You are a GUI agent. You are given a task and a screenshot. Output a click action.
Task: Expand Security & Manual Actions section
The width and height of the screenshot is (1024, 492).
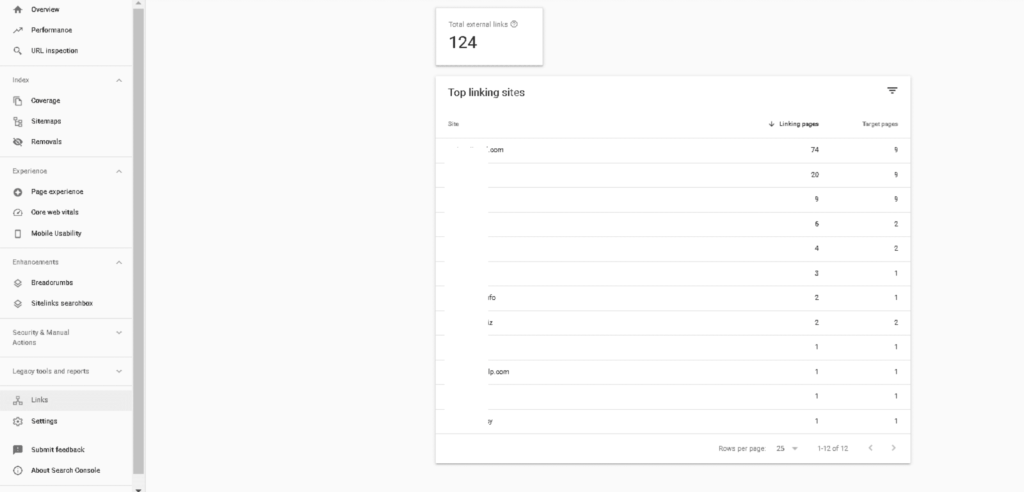click(119, 332)
